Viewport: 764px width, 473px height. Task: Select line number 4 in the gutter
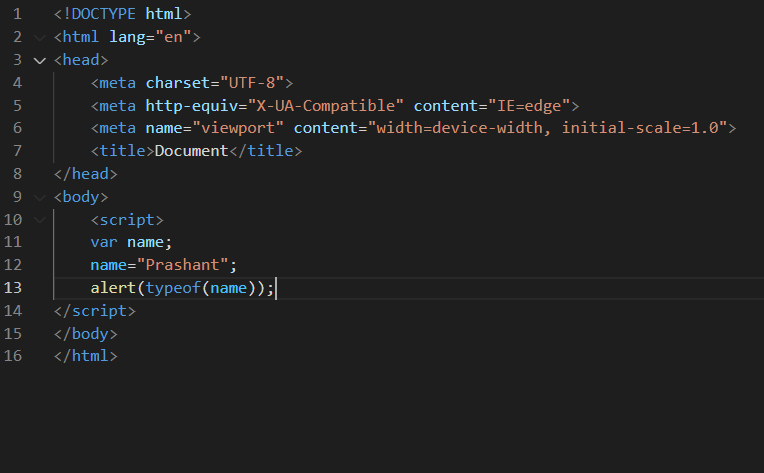(x=17, y=83)
